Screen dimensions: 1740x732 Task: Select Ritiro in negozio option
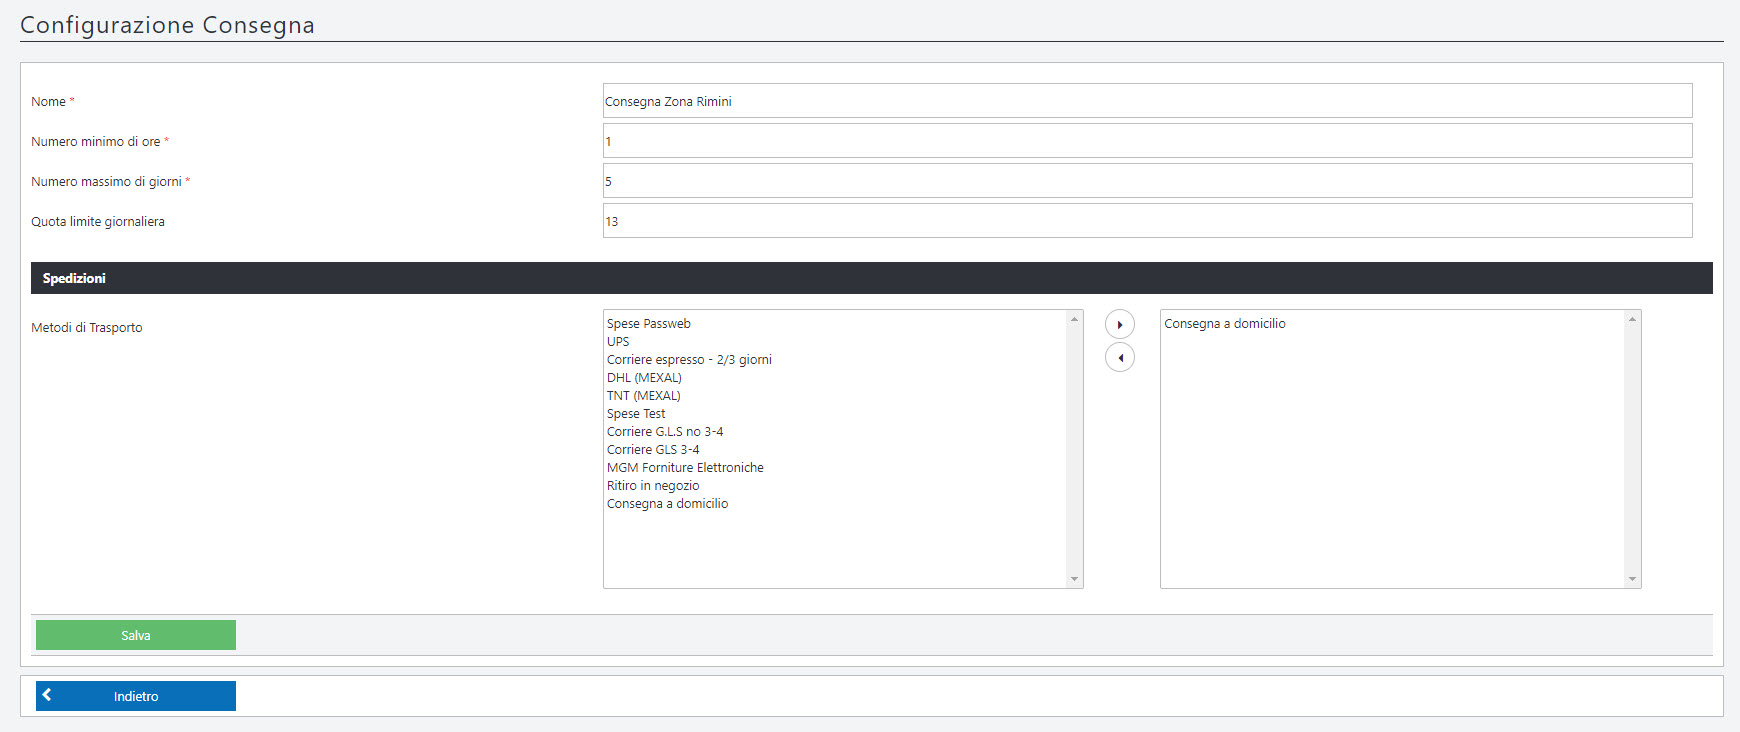point(653,486)
